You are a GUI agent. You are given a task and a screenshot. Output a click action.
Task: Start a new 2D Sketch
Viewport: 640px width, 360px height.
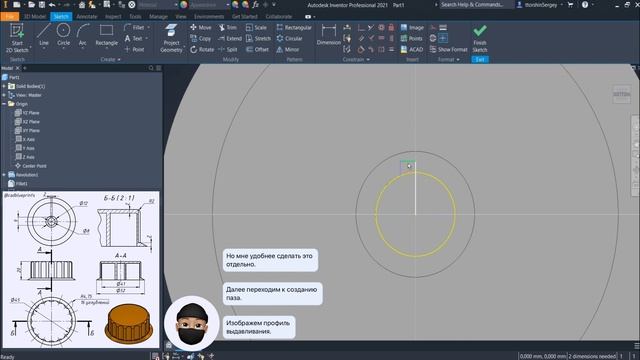coord(17,38)
